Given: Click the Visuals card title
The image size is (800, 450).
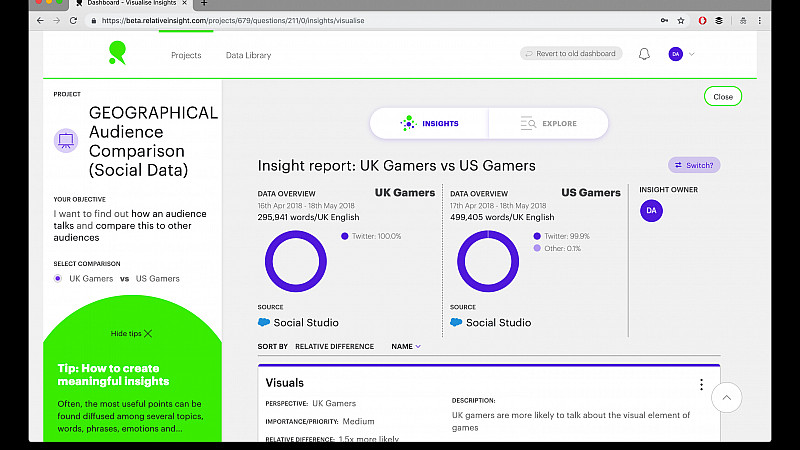Looking at the screenshot, I should 285,383.
